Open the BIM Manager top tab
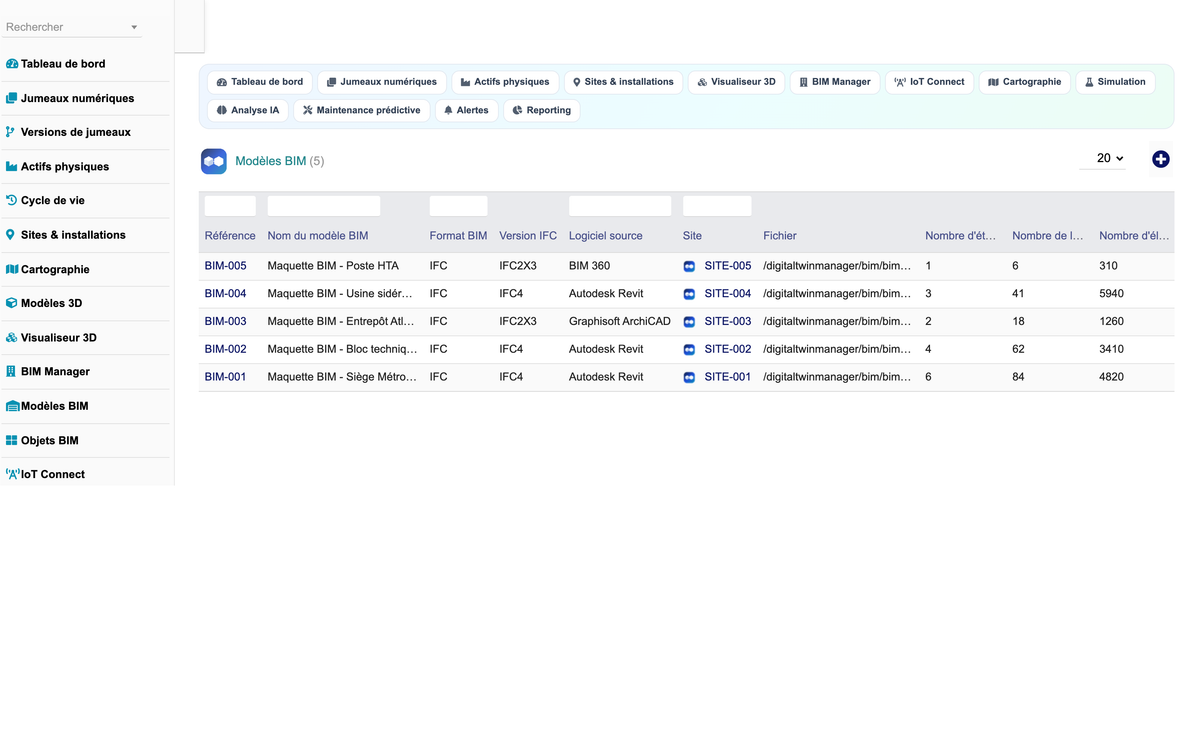The height and width of the screenshot is (743, 1200). tap(835, 82)
